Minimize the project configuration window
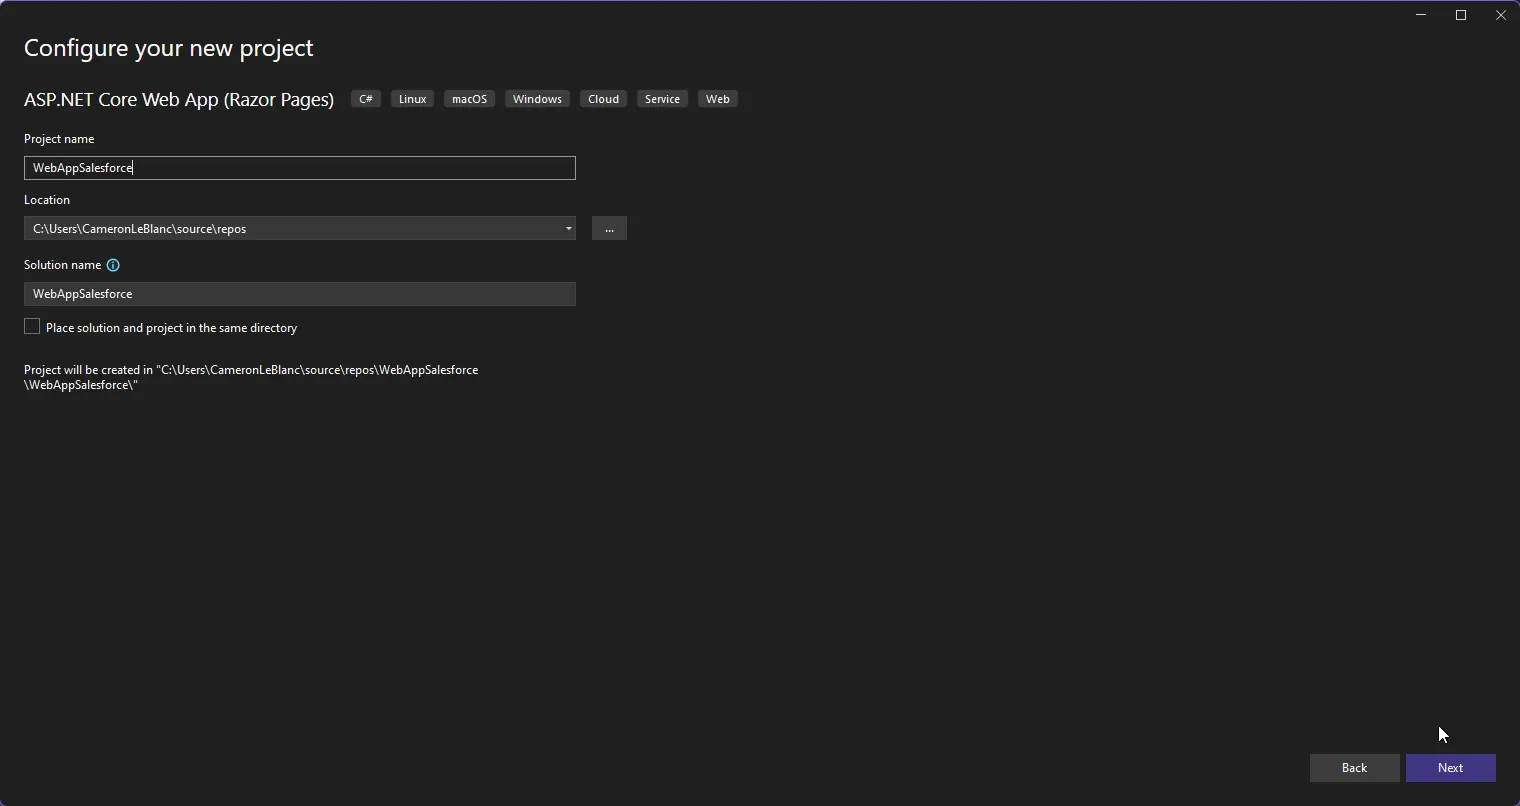Image resolution: width=1520 pixels, height=806 pixels. tap(1421, 15)
